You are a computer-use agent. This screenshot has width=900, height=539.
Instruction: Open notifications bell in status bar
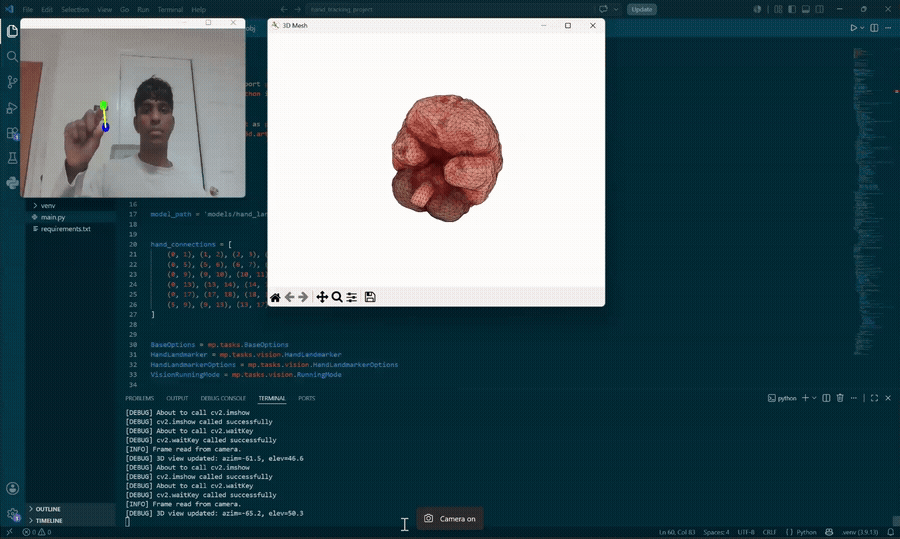[891, 532]
